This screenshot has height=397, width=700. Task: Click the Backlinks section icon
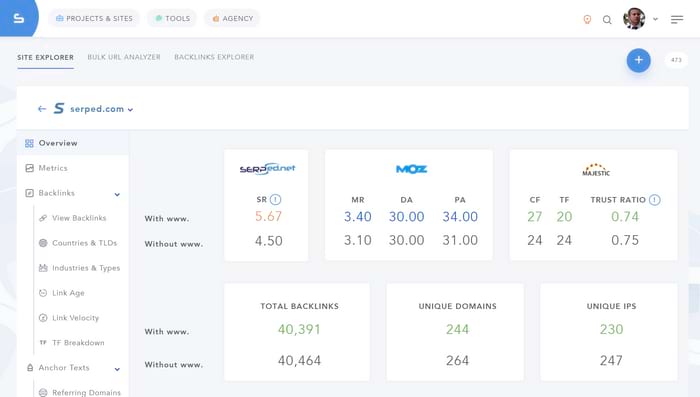pyautogui.click(x=29, y=193)
